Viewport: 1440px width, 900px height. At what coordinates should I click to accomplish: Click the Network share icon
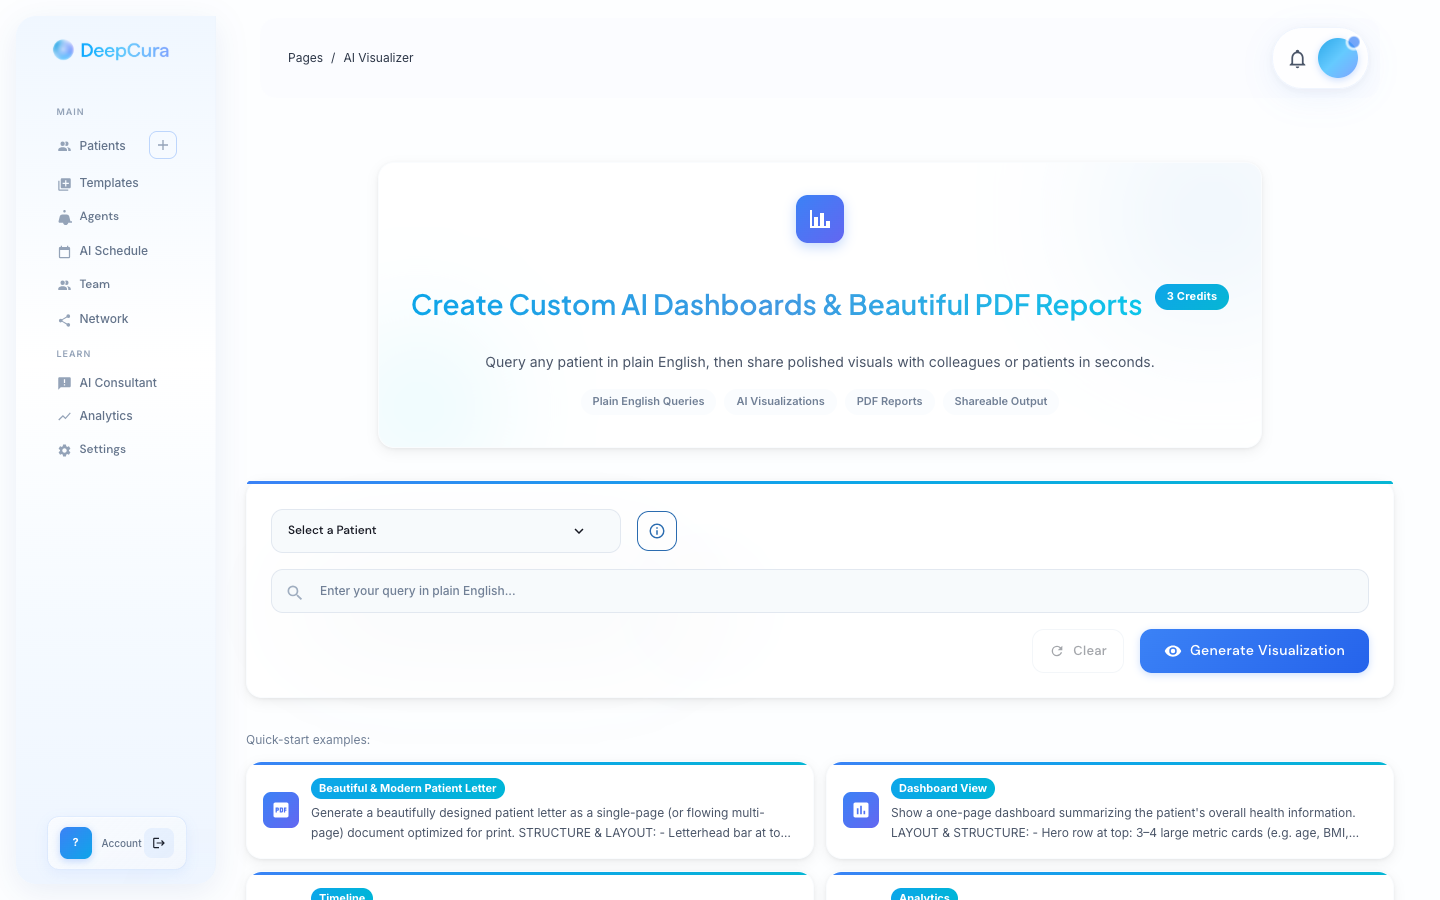coord(64,320)
